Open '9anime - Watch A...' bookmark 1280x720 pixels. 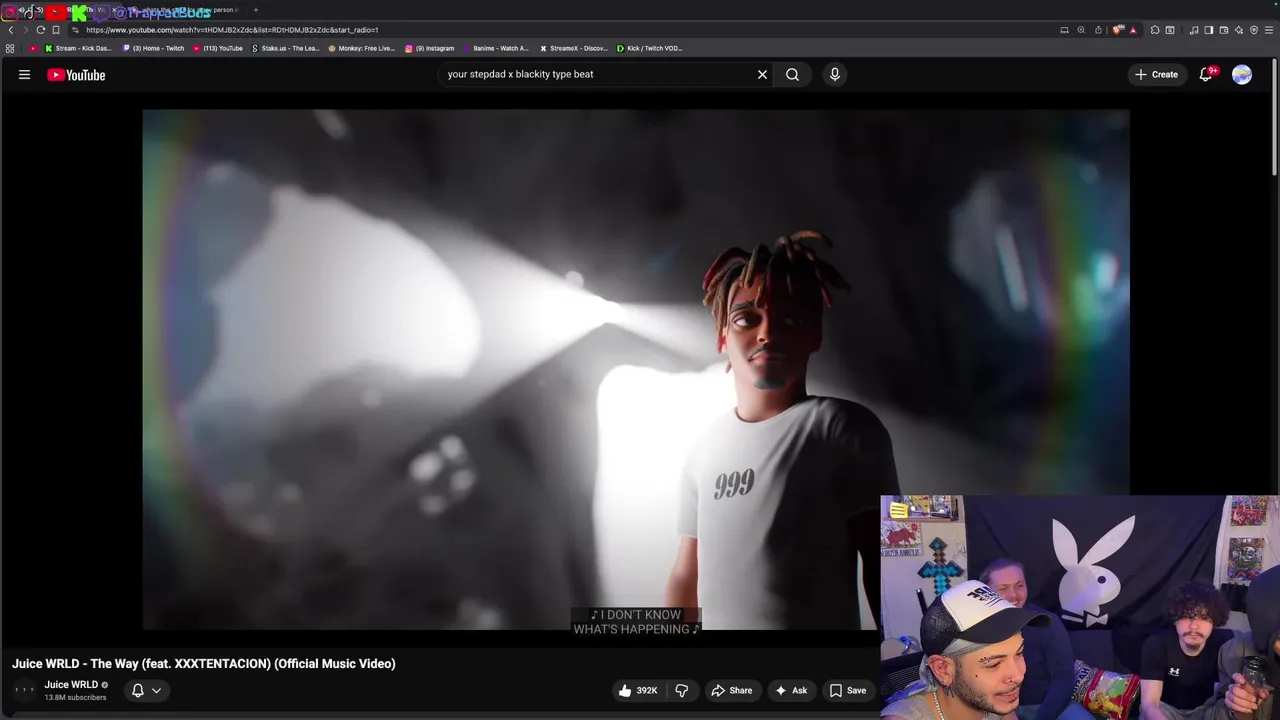click(496, 48)
